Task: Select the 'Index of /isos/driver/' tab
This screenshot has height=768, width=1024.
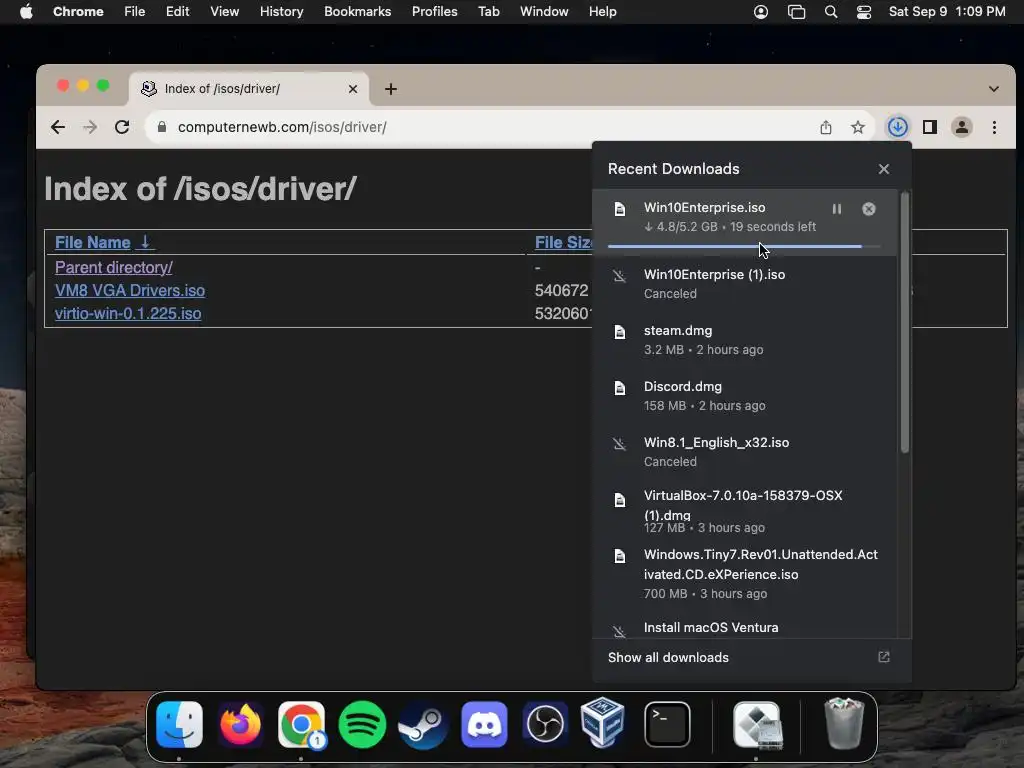Action: point(249,88)
